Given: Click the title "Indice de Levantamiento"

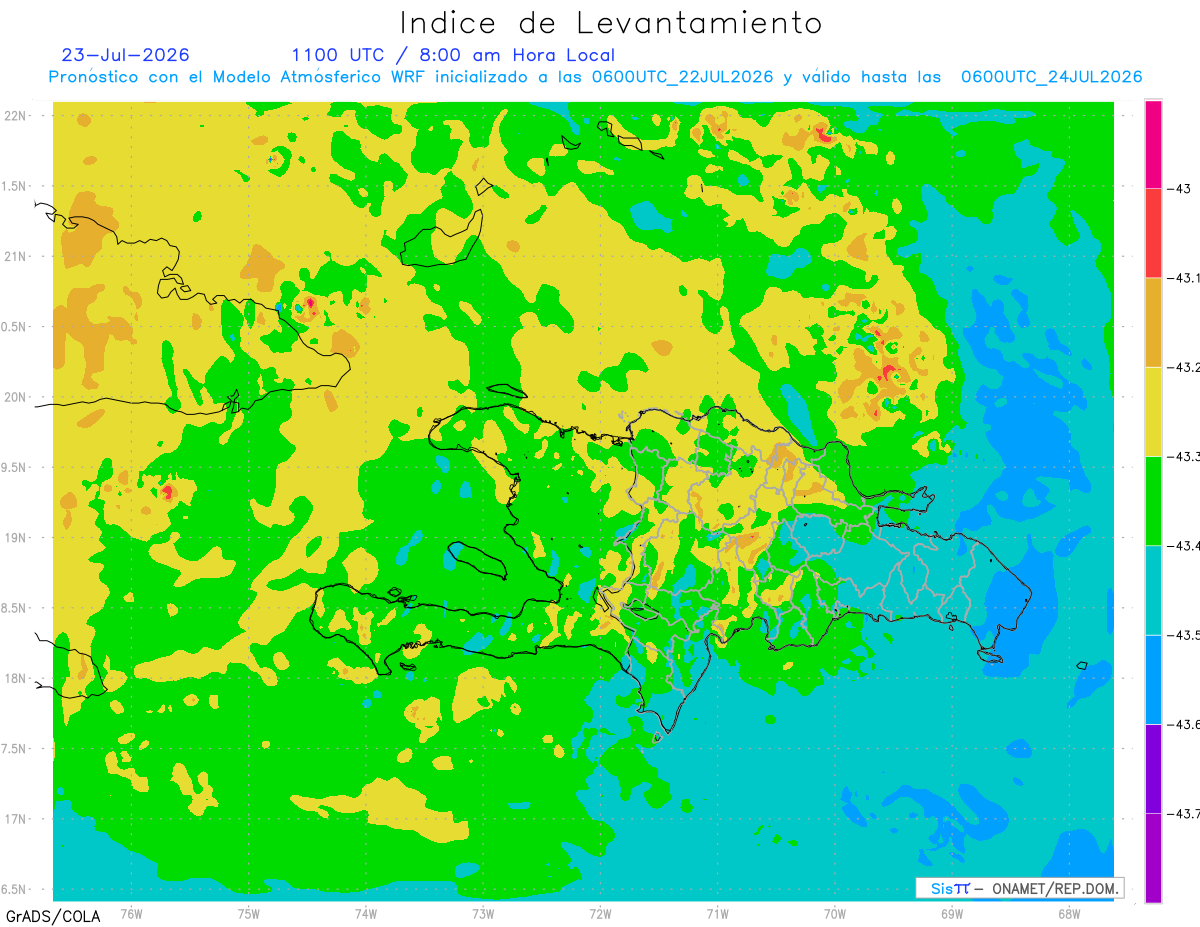Looking at the screenshot, I should tap(610, 23).
